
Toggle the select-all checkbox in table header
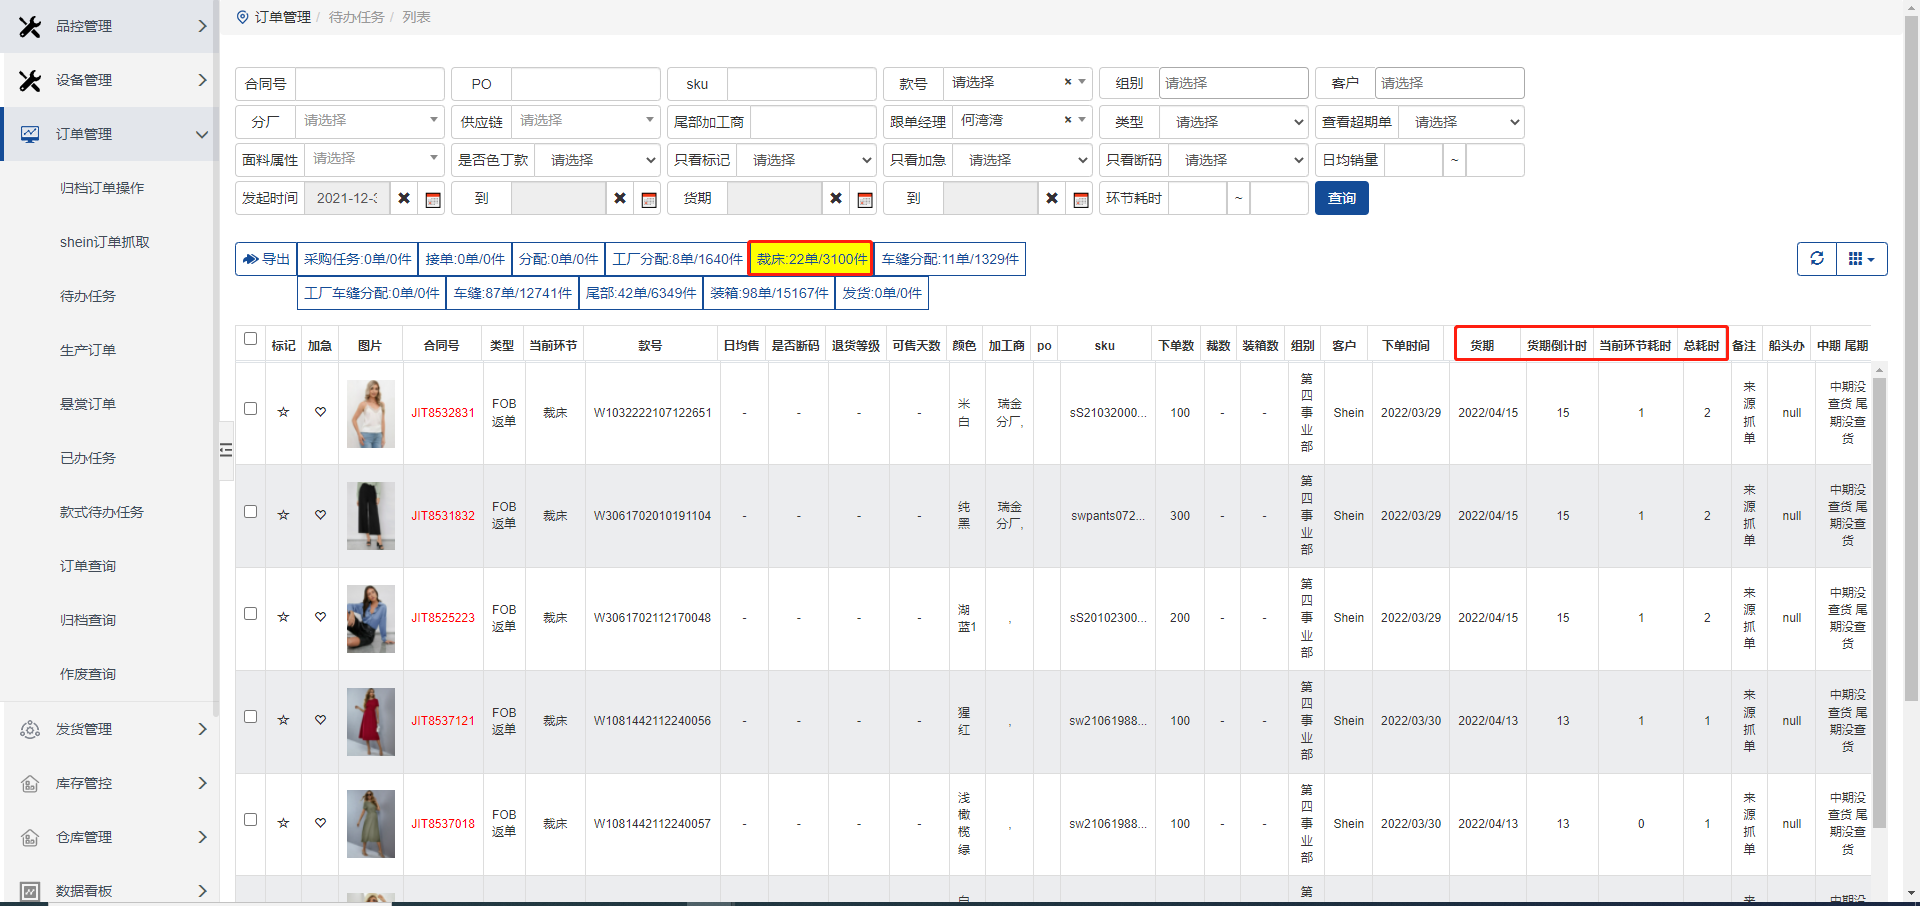click(x=250, y=339)
